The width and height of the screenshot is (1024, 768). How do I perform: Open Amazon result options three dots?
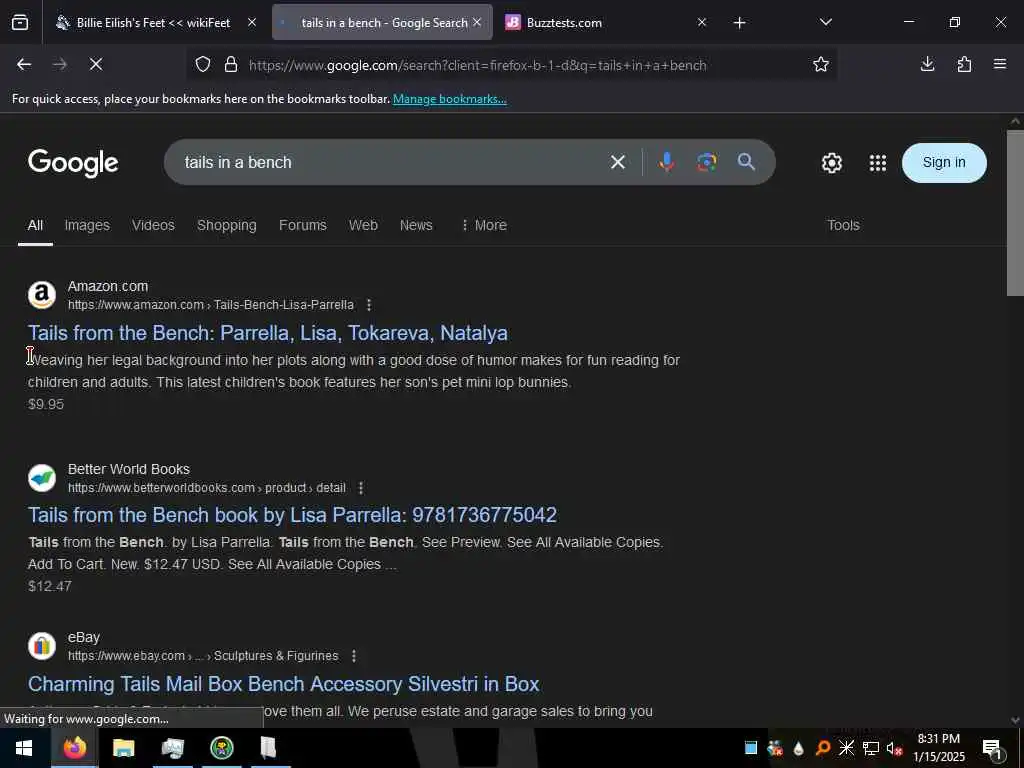click(369, 305)
